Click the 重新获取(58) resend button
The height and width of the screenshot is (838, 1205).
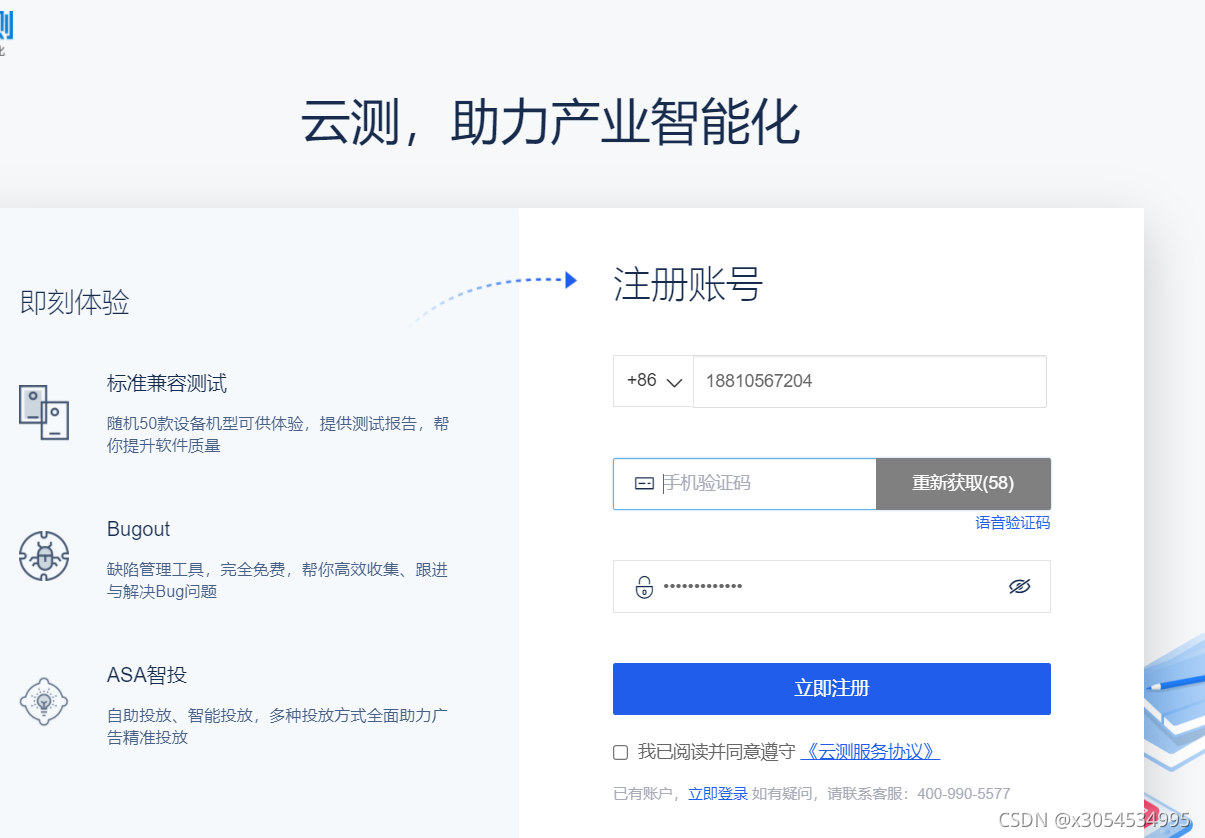[963, 484]
